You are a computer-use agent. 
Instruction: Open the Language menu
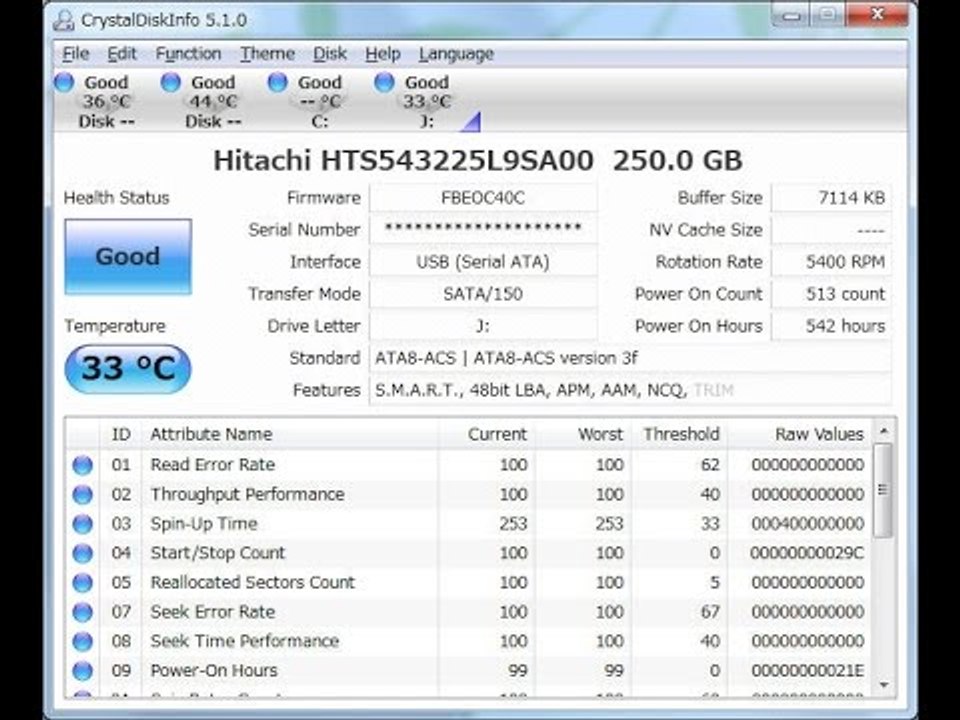click(456, 54)
